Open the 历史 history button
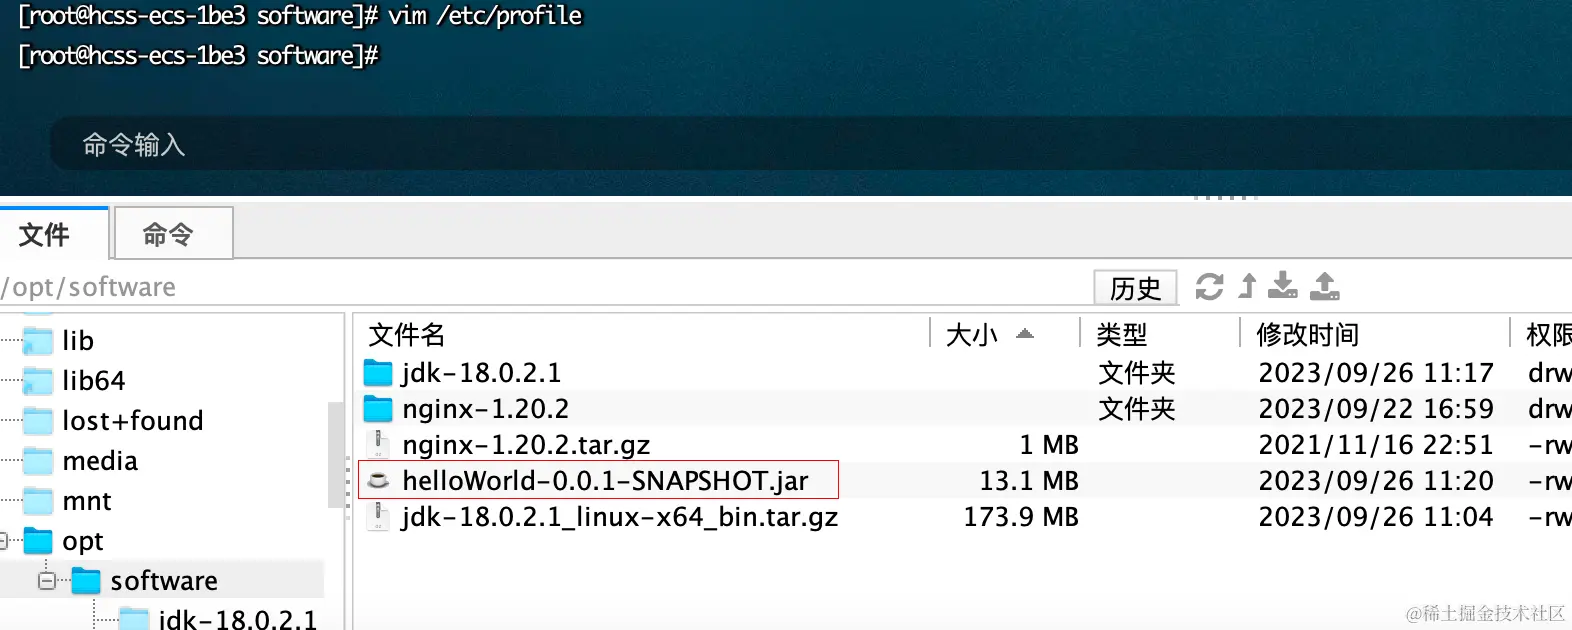Viewport: 1572px width, 630px height. 1135,288
